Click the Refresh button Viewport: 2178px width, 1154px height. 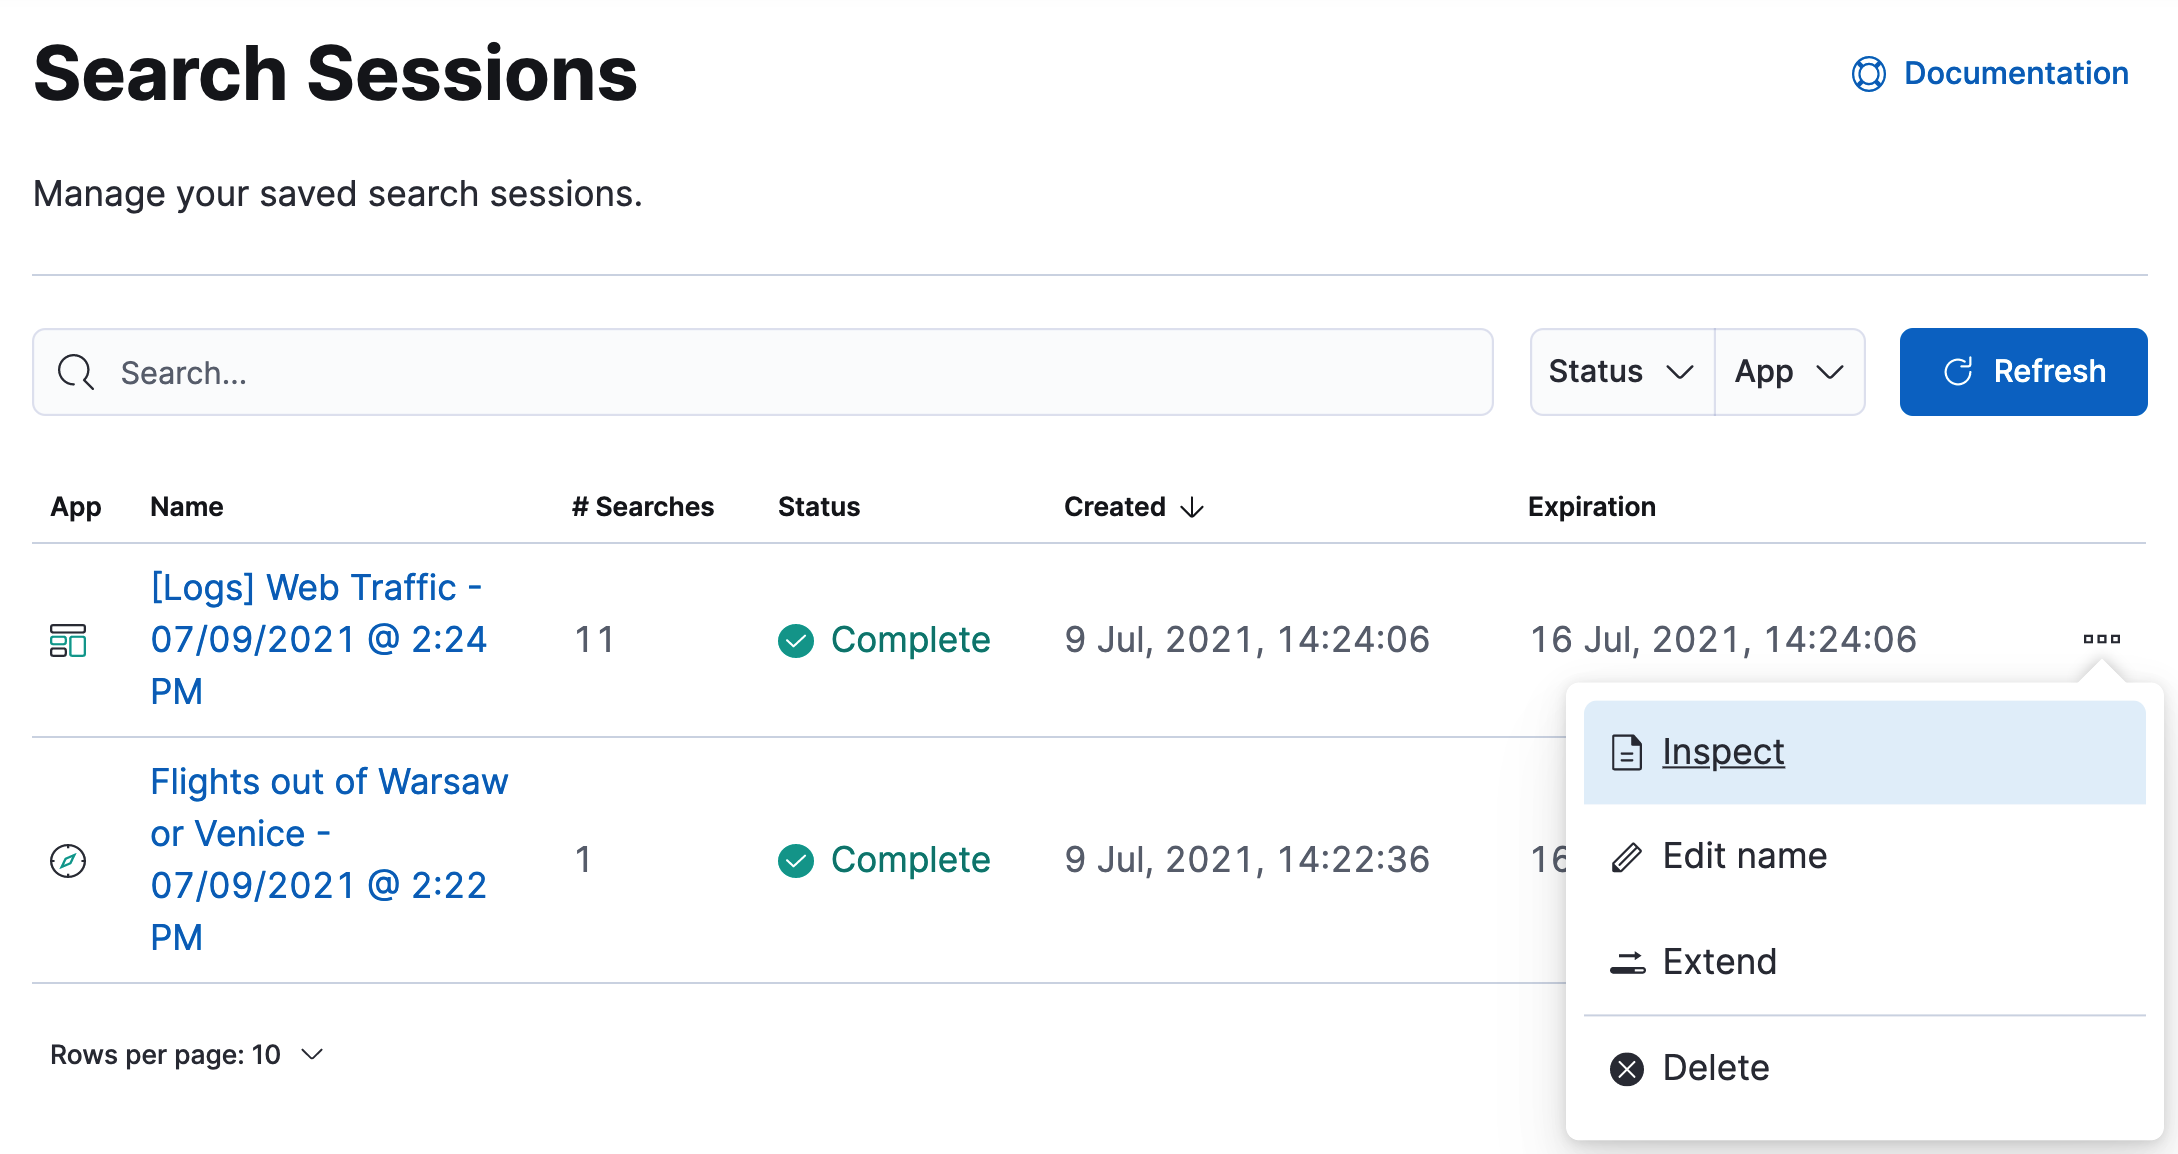click(2023, 371)
